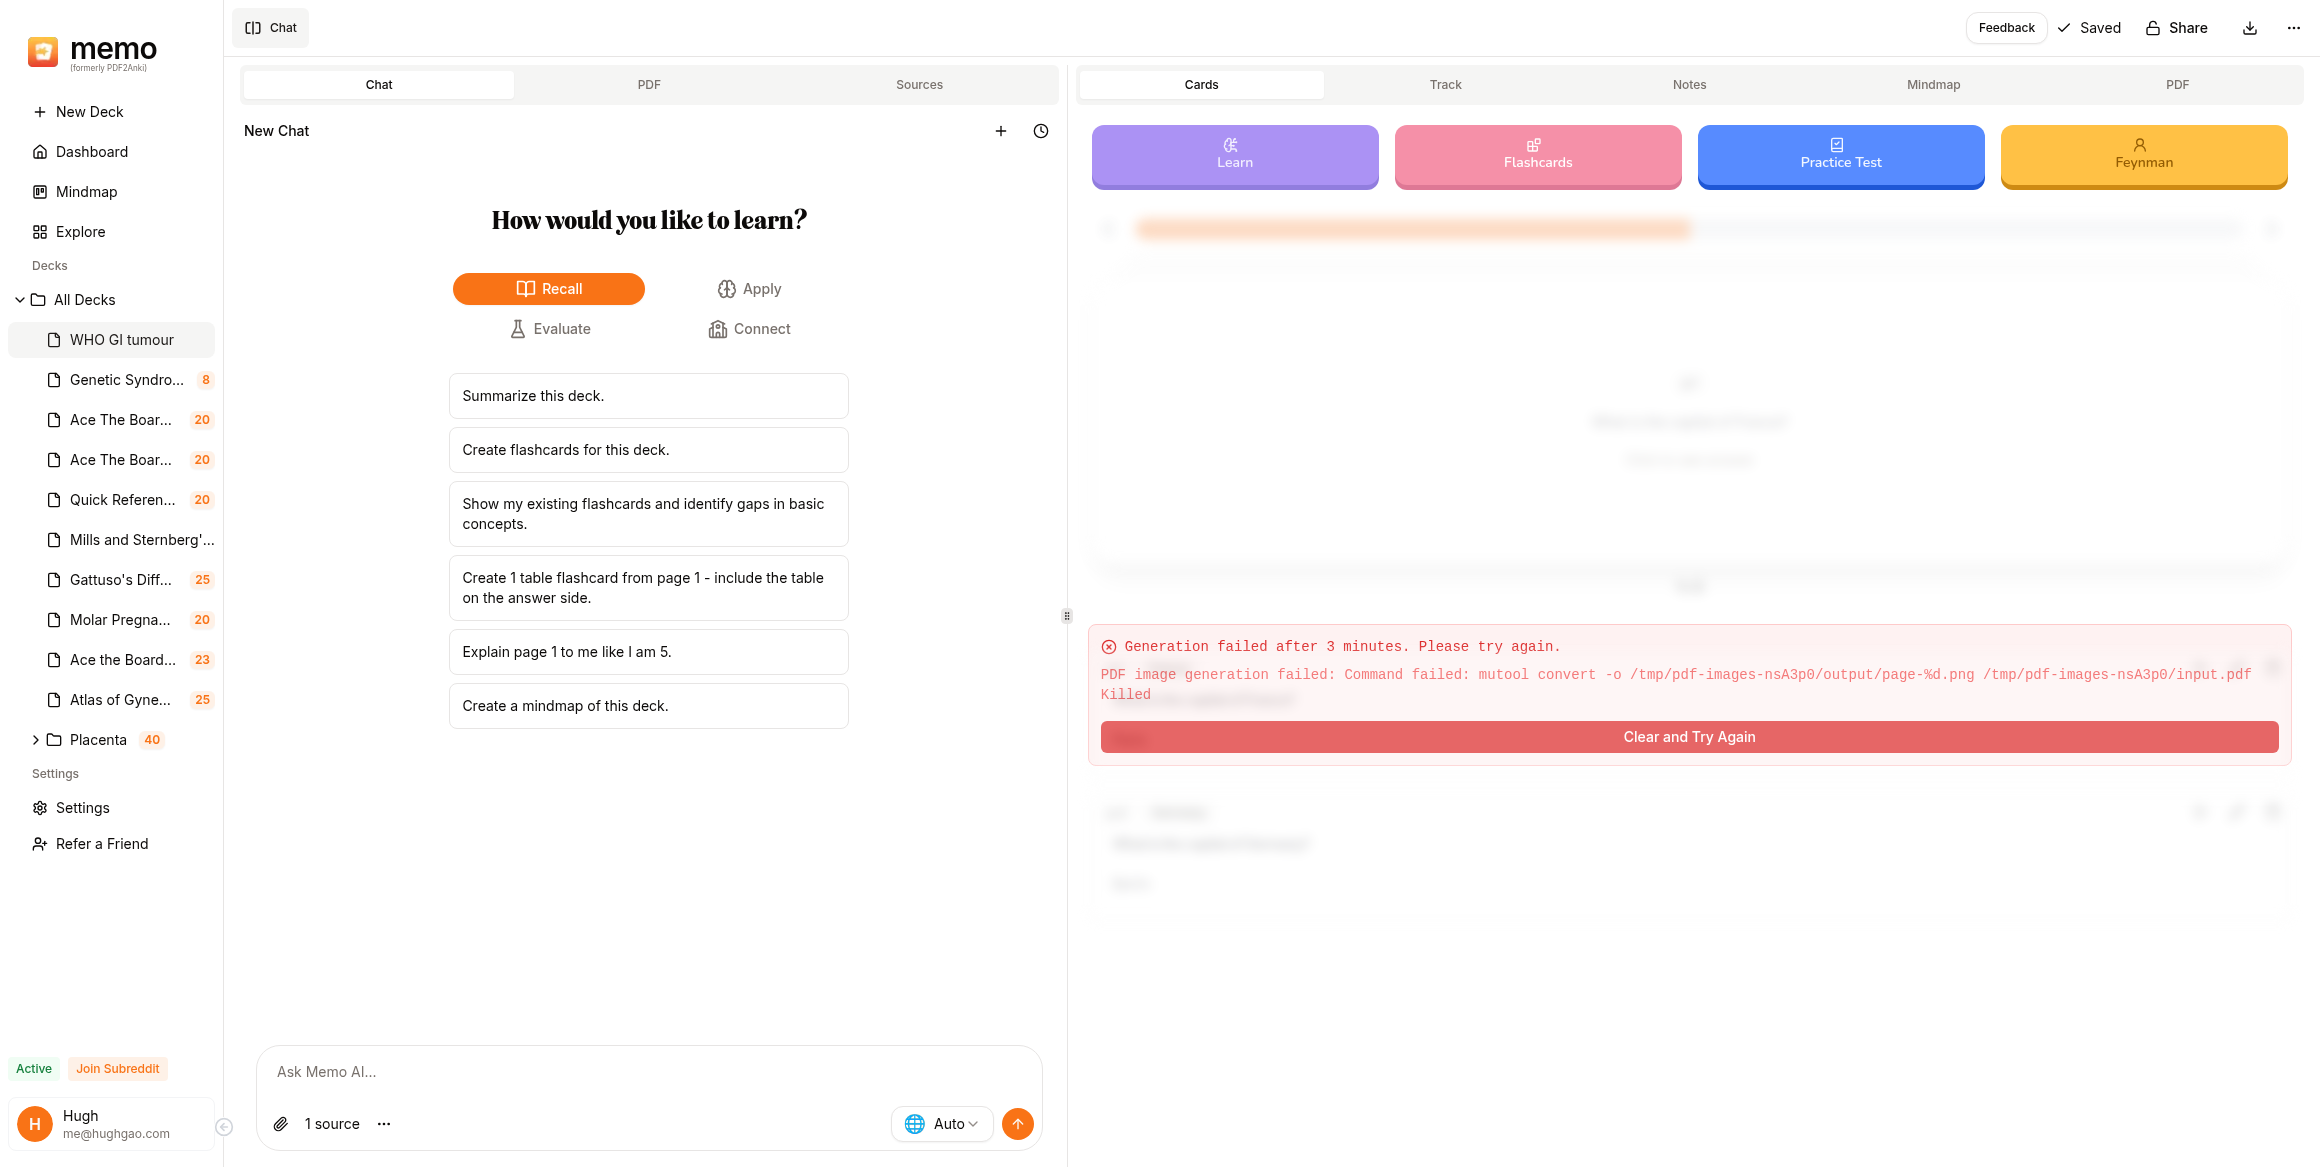Screen dimensions: 2320x1167
Task: Click the new chat plus icon
Action: [x=1000, y=131]
